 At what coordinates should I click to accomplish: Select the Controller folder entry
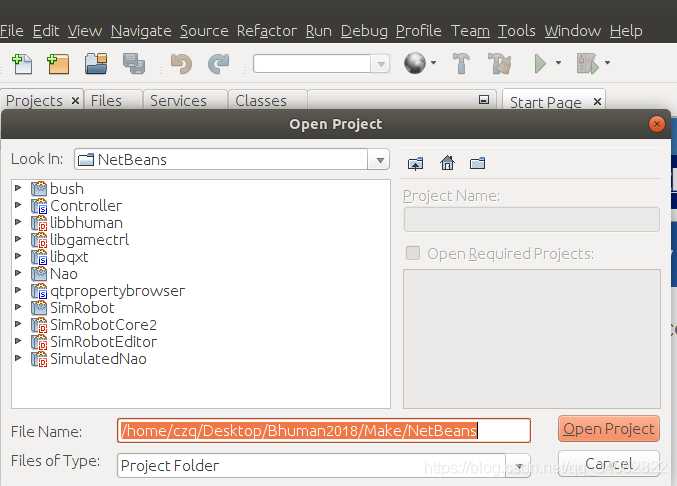click(86, 206)
